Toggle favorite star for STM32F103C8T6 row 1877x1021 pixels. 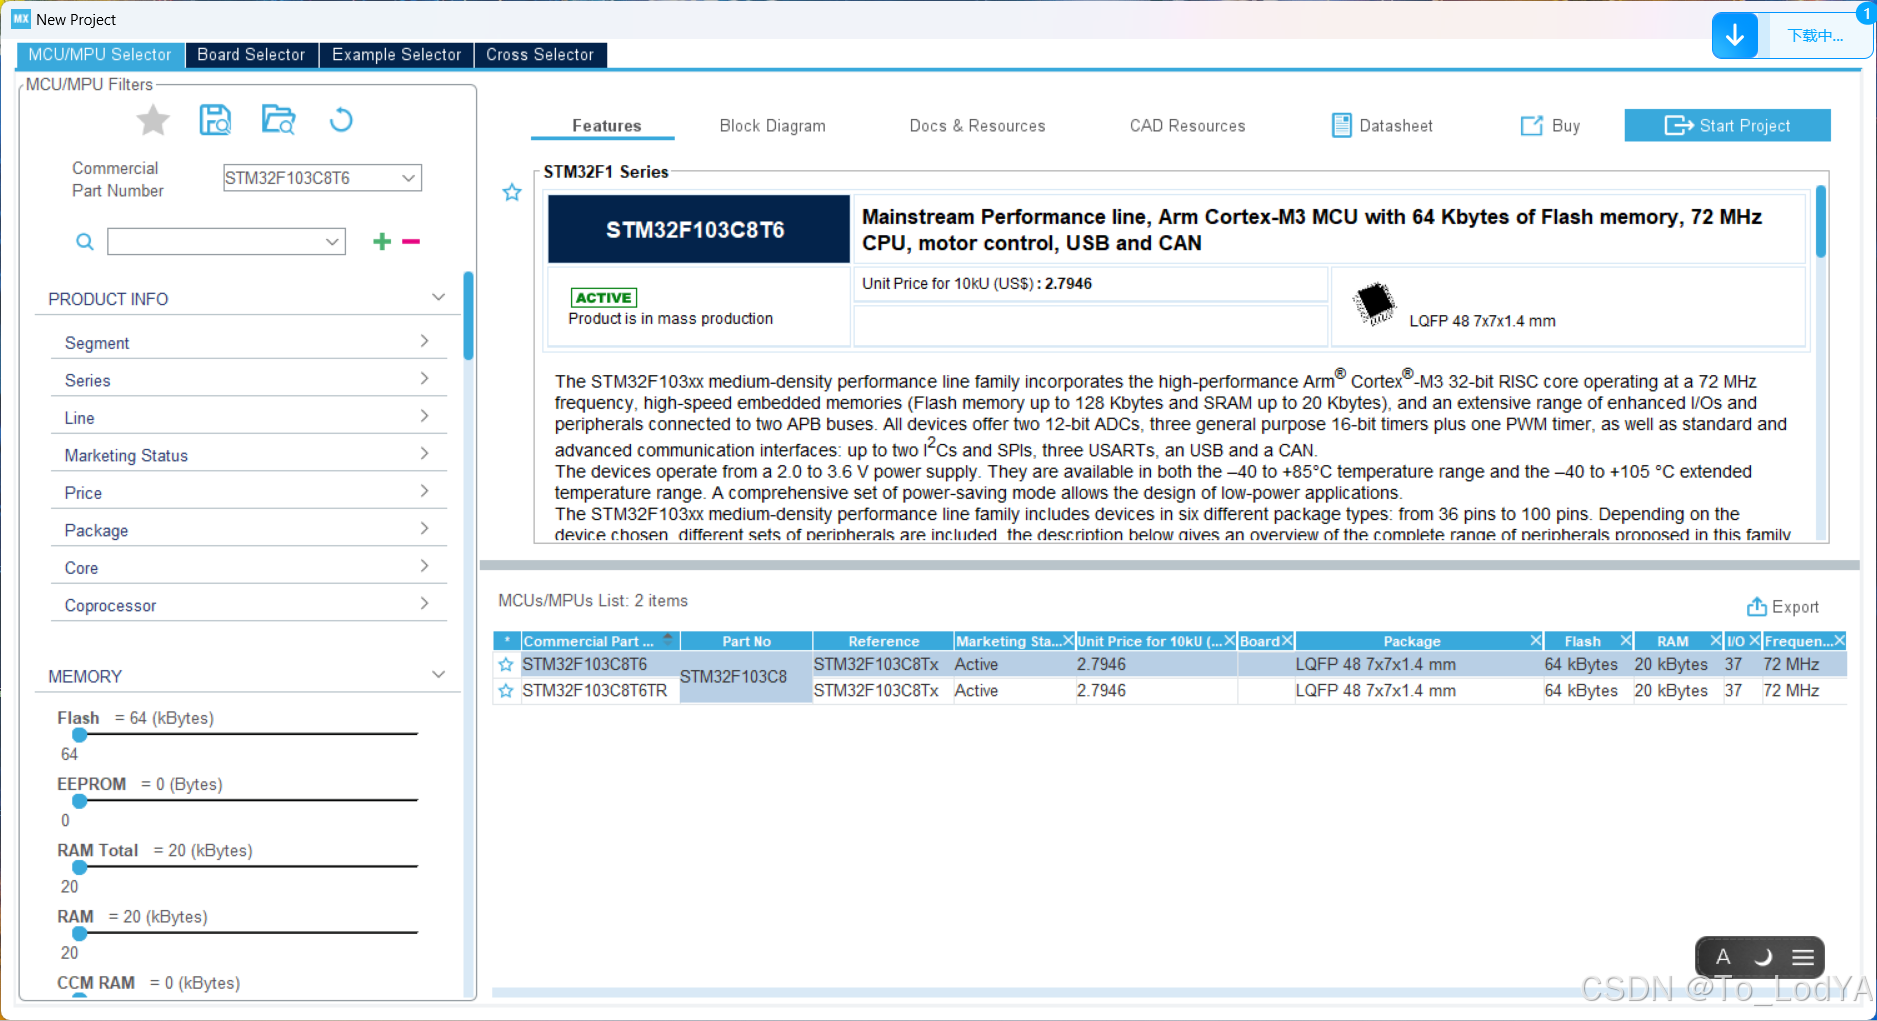pyautogui.click(x=506, y=664)
